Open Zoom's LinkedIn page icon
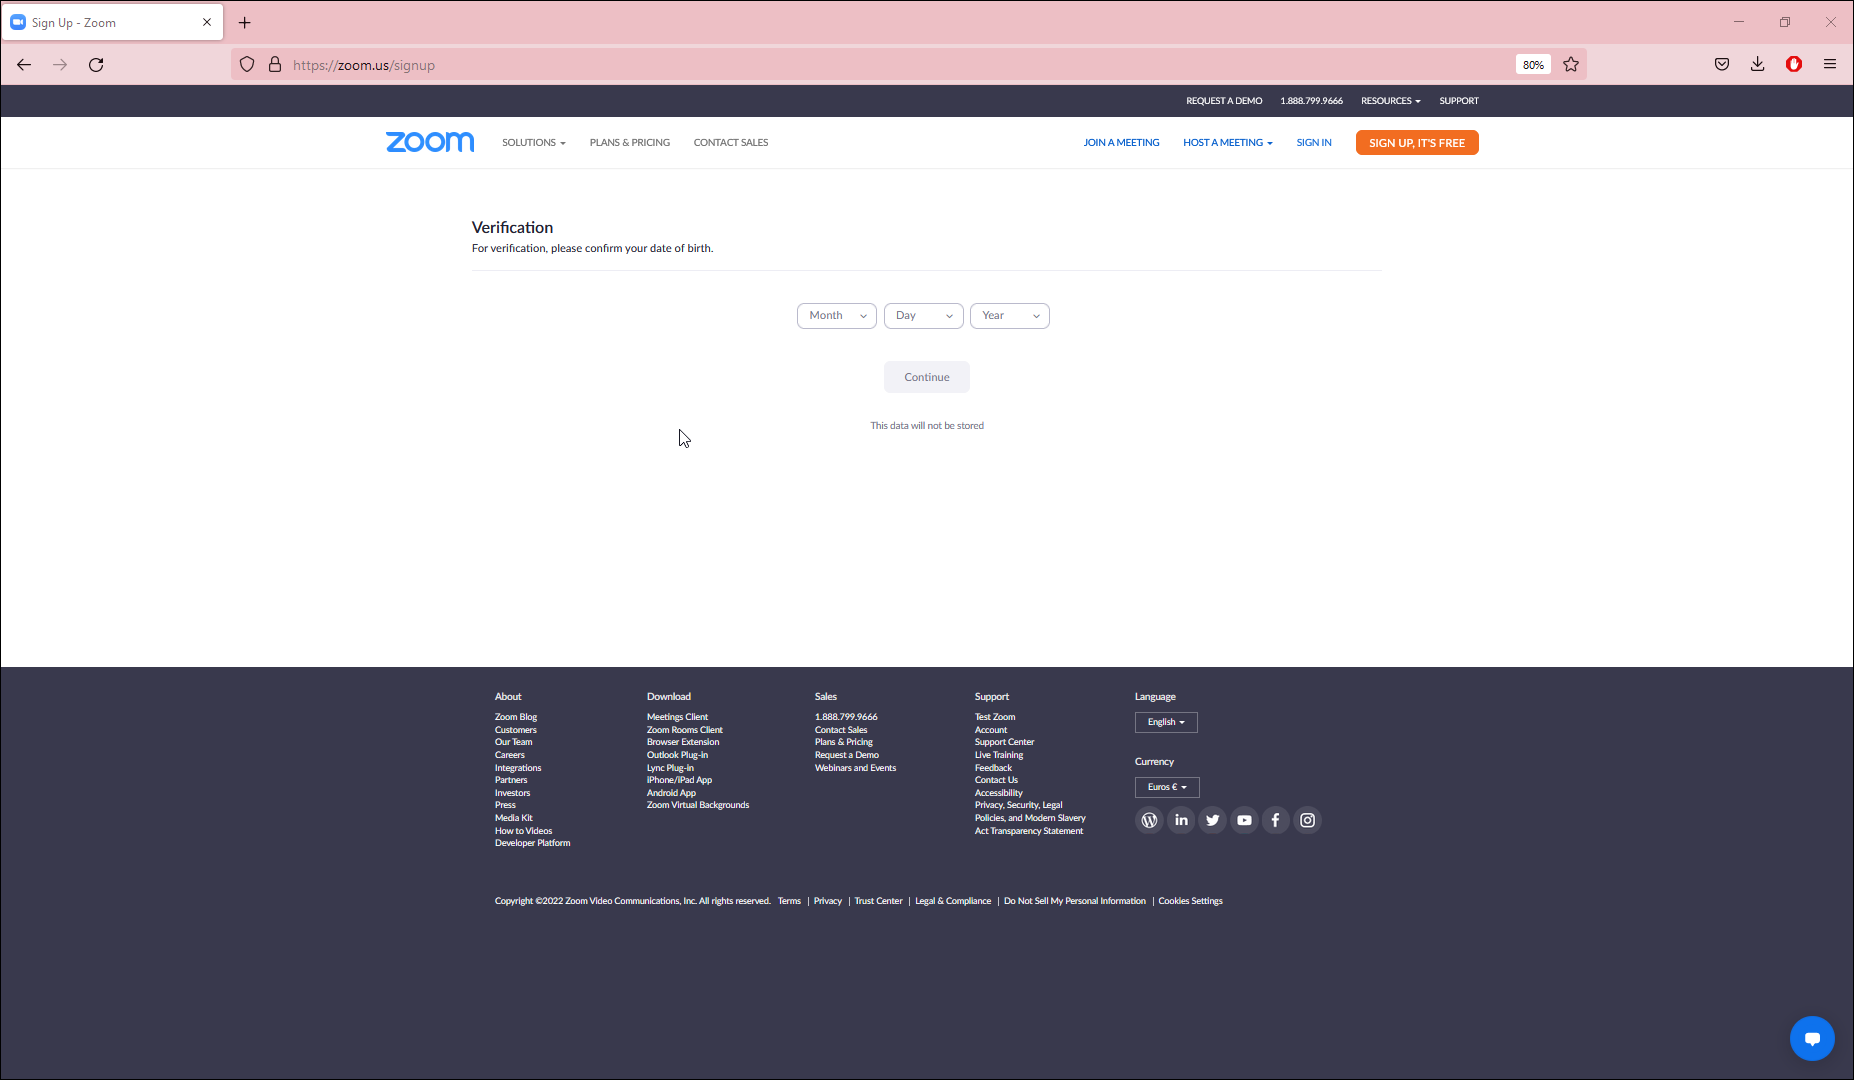 [x=1181, y=820]
